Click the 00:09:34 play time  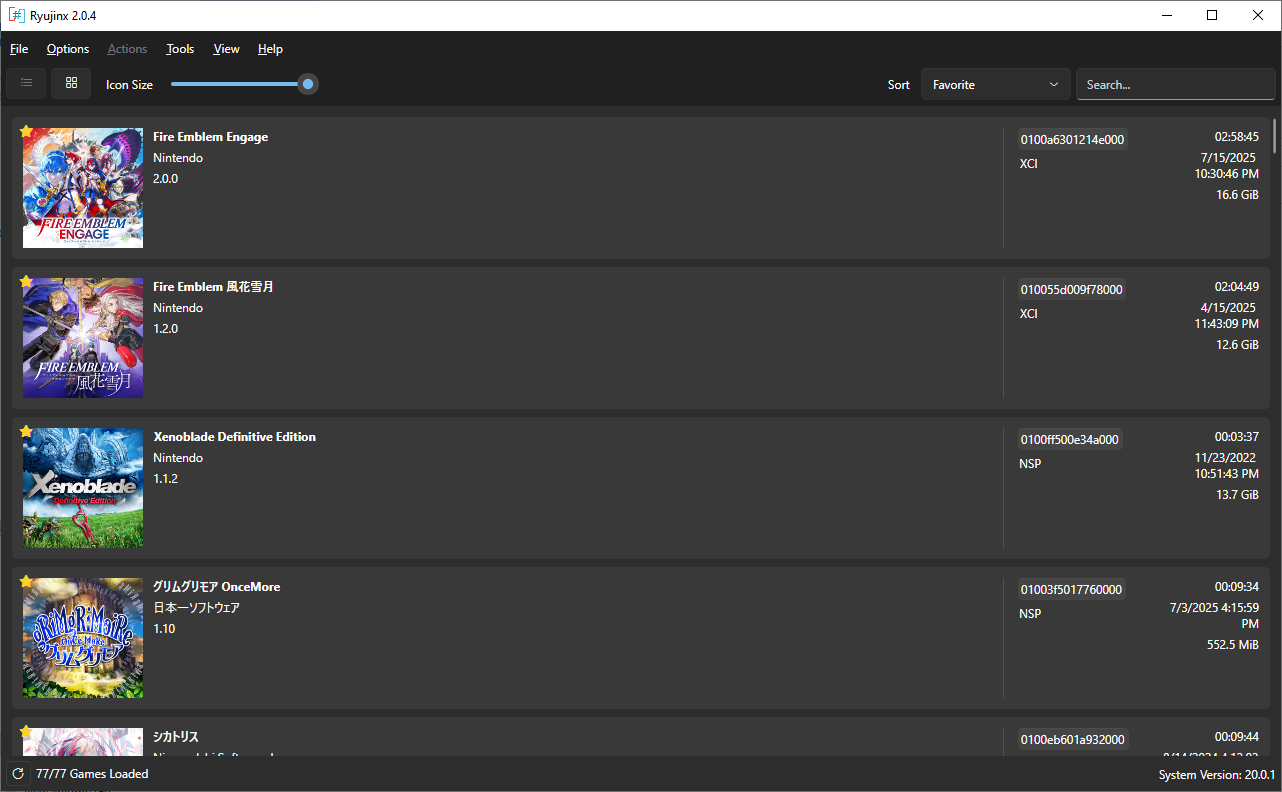click(1237, 587)
